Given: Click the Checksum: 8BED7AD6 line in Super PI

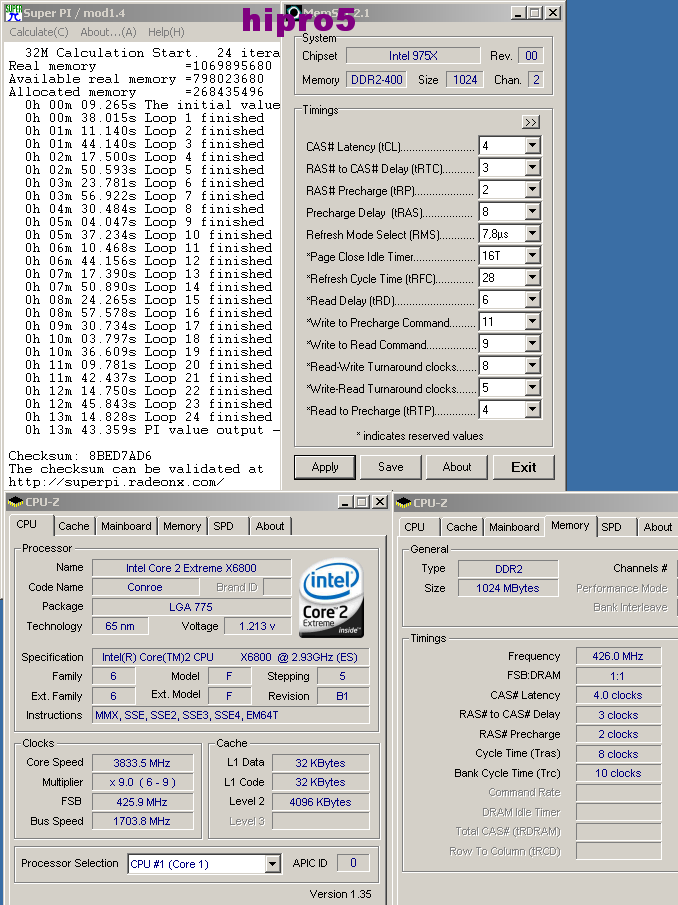Looking at the screenshot, I should click(80, 456).
